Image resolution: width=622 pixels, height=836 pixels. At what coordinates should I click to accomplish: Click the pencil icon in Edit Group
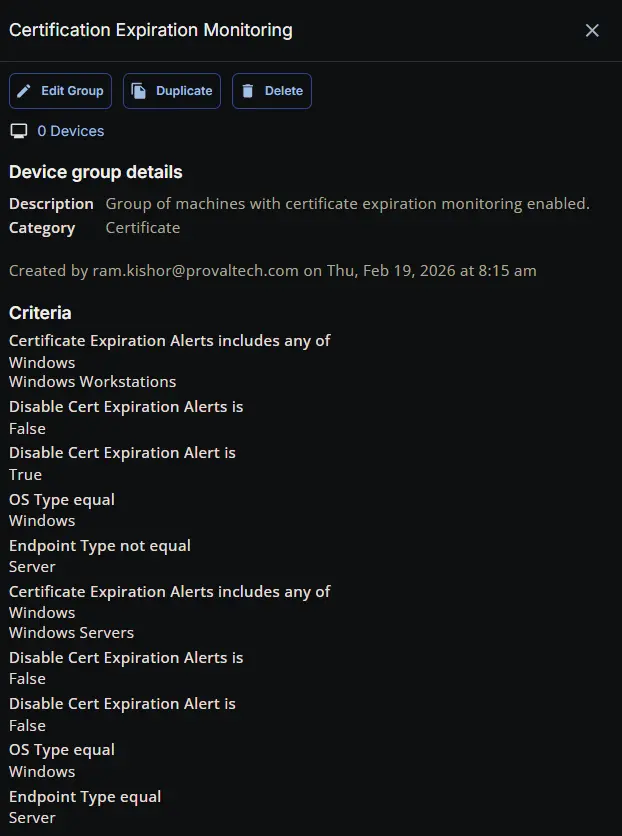click(x=25, y=91)
